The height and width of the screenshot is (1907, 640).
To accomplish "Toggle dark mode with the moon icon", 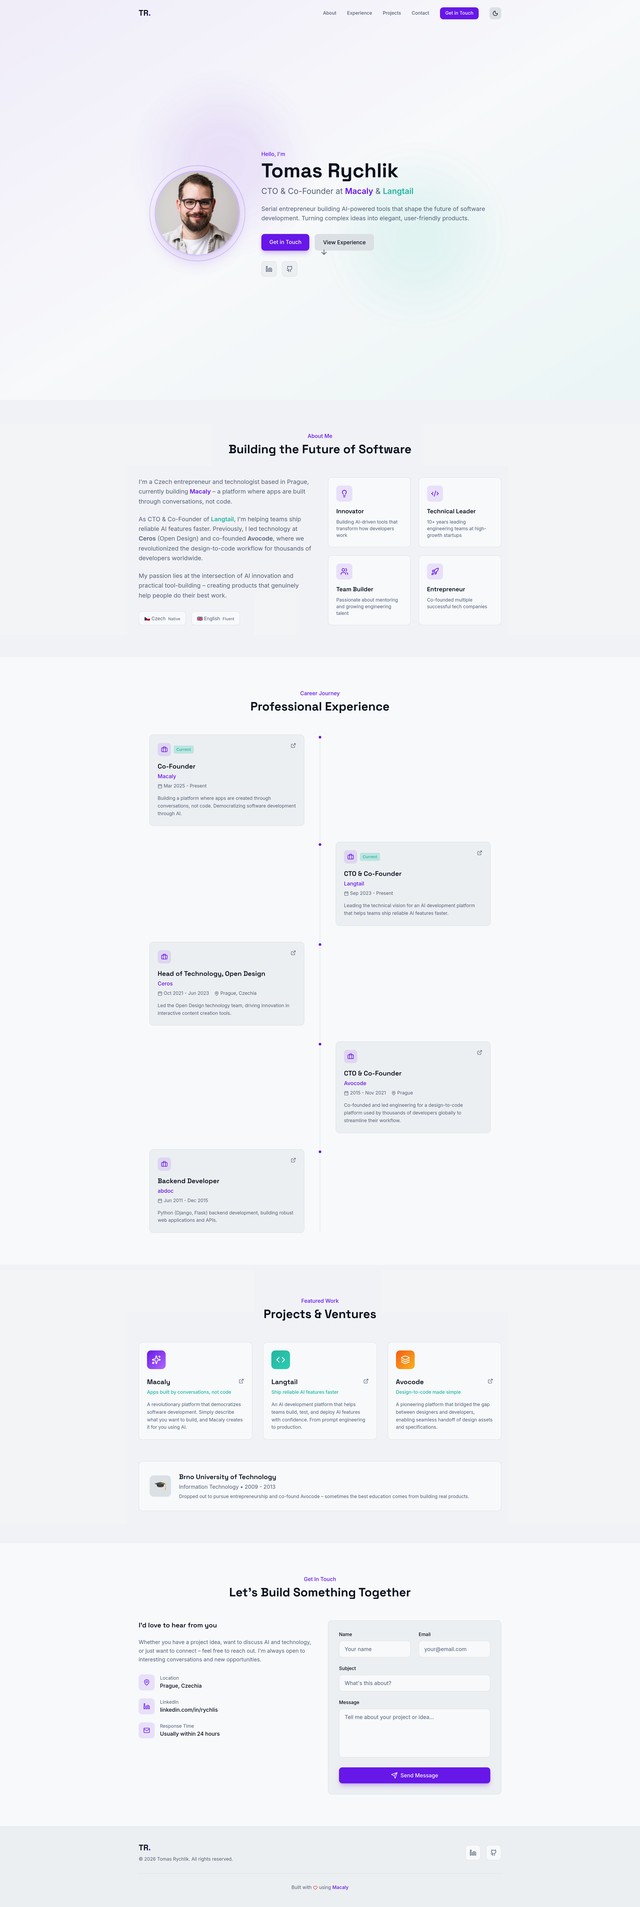I will (495, 13).
